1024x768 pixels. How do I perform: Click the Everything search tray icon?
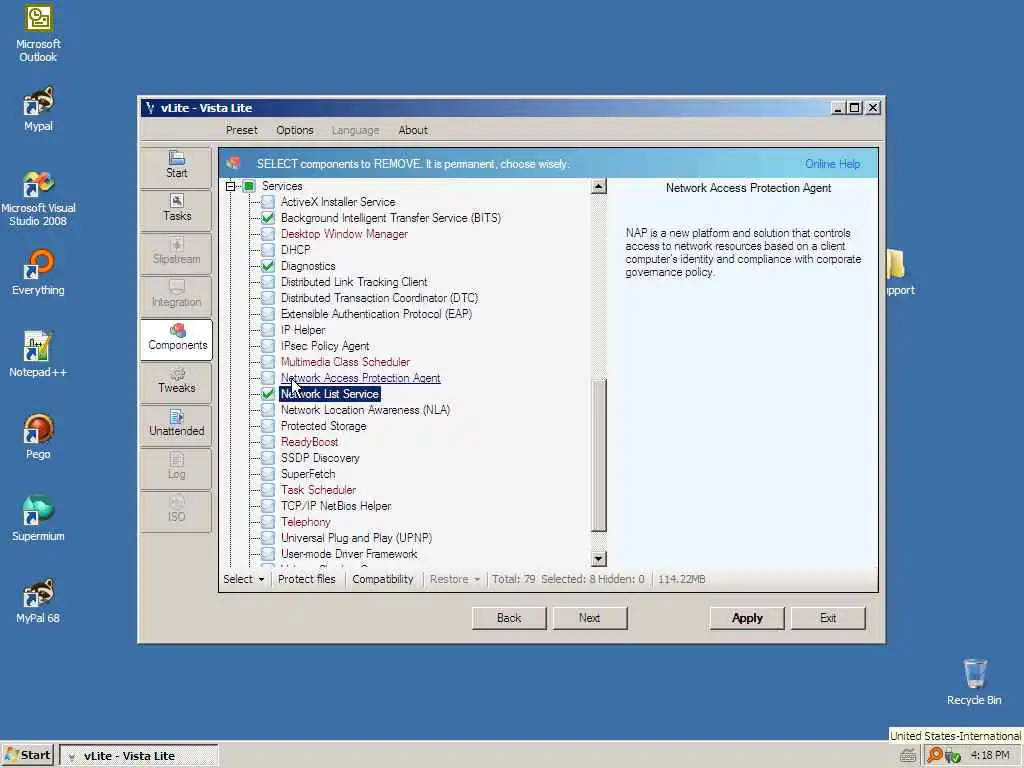point(935,755)
